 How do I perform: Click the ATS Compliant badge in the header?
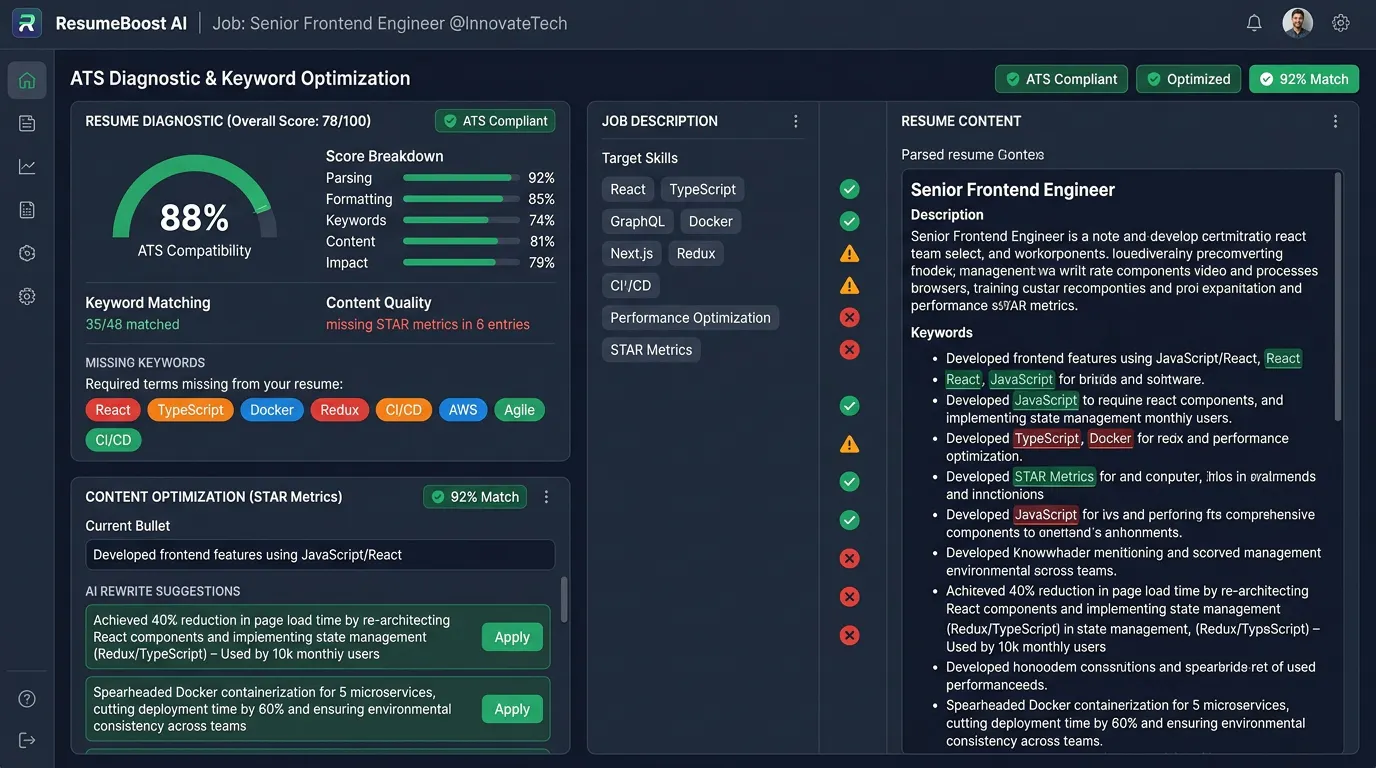1061,79
